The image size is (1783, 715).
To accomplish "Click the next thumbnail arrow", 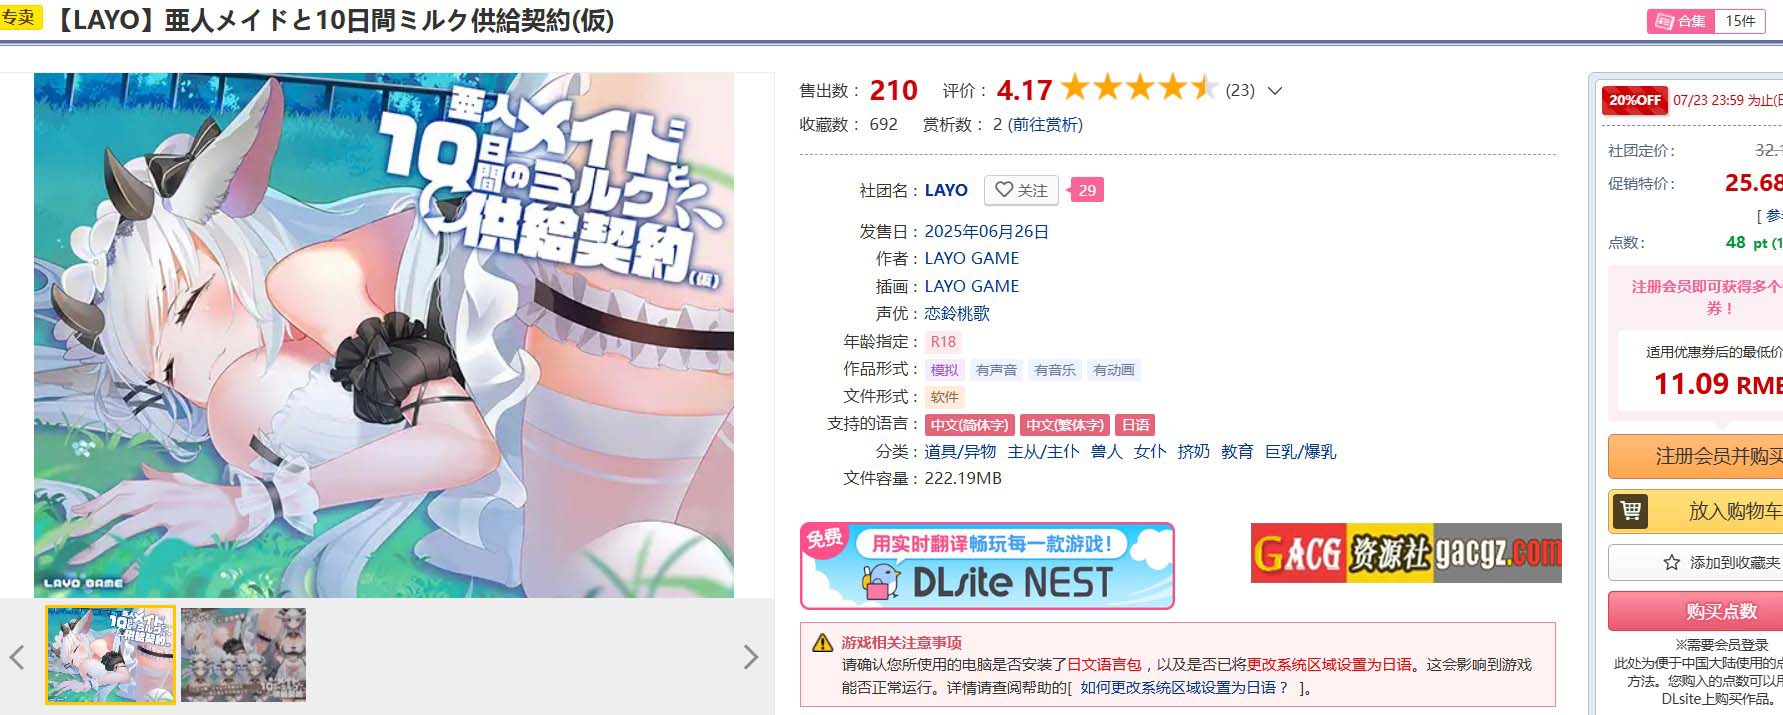I will tap(751, 657).
